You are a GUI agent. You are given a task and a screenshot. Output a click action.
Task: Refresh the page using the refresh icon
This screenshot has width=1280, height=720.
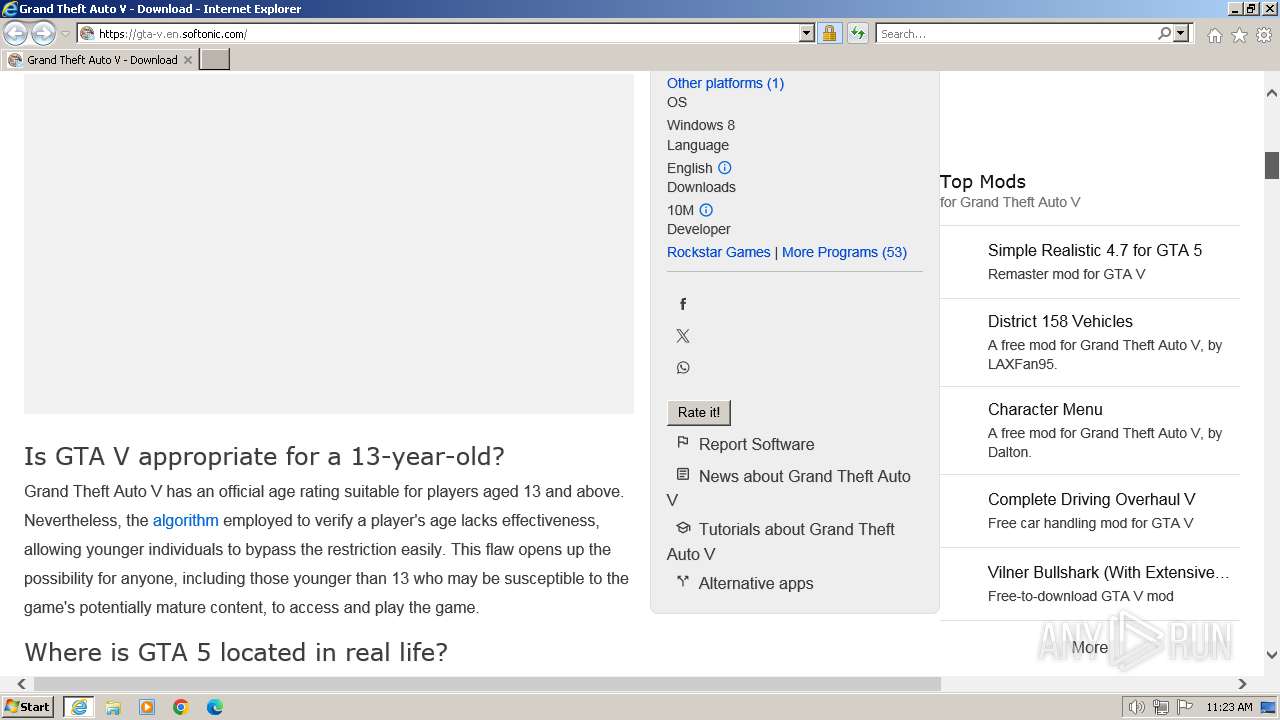[x=857, y=33]
